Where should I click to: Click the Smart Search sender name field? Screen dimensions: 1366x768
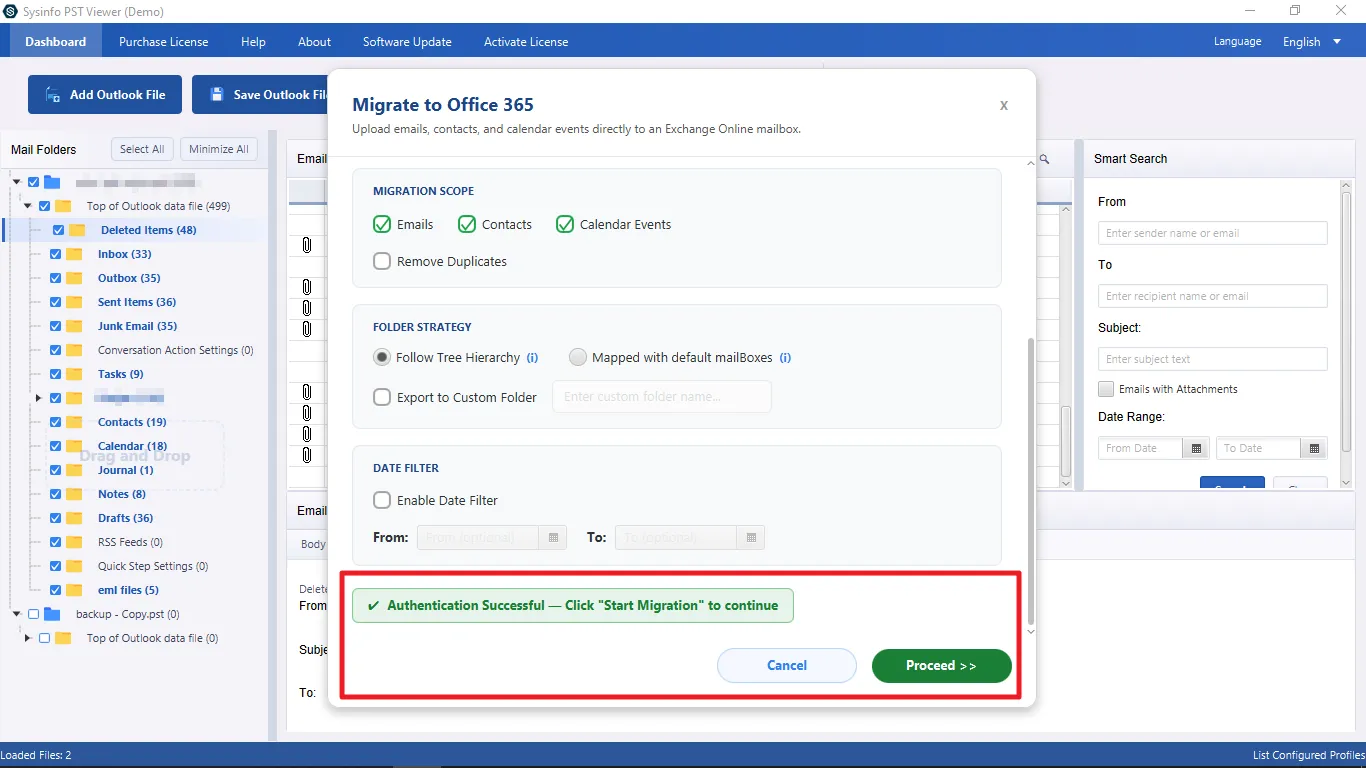pos(1213,233)
